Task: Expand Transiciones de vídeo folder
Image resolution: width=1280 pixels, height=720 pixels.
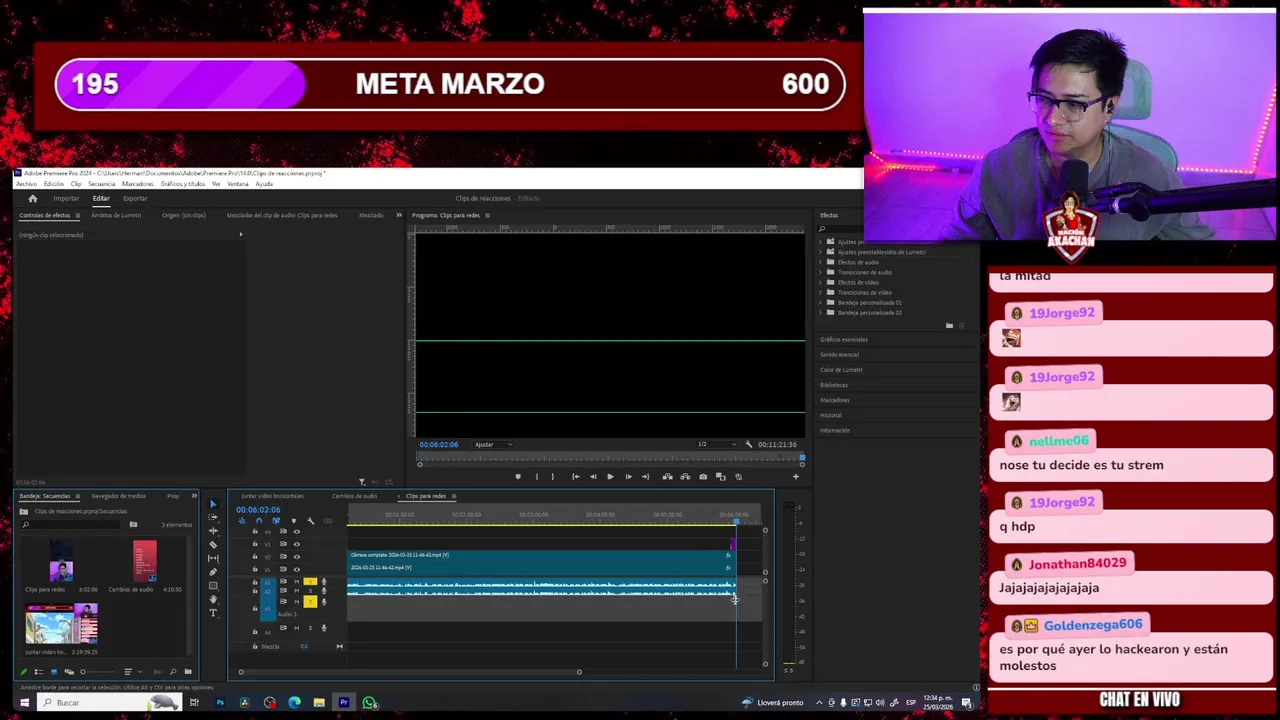Action: pyautogui.click(x=821, y=292)
